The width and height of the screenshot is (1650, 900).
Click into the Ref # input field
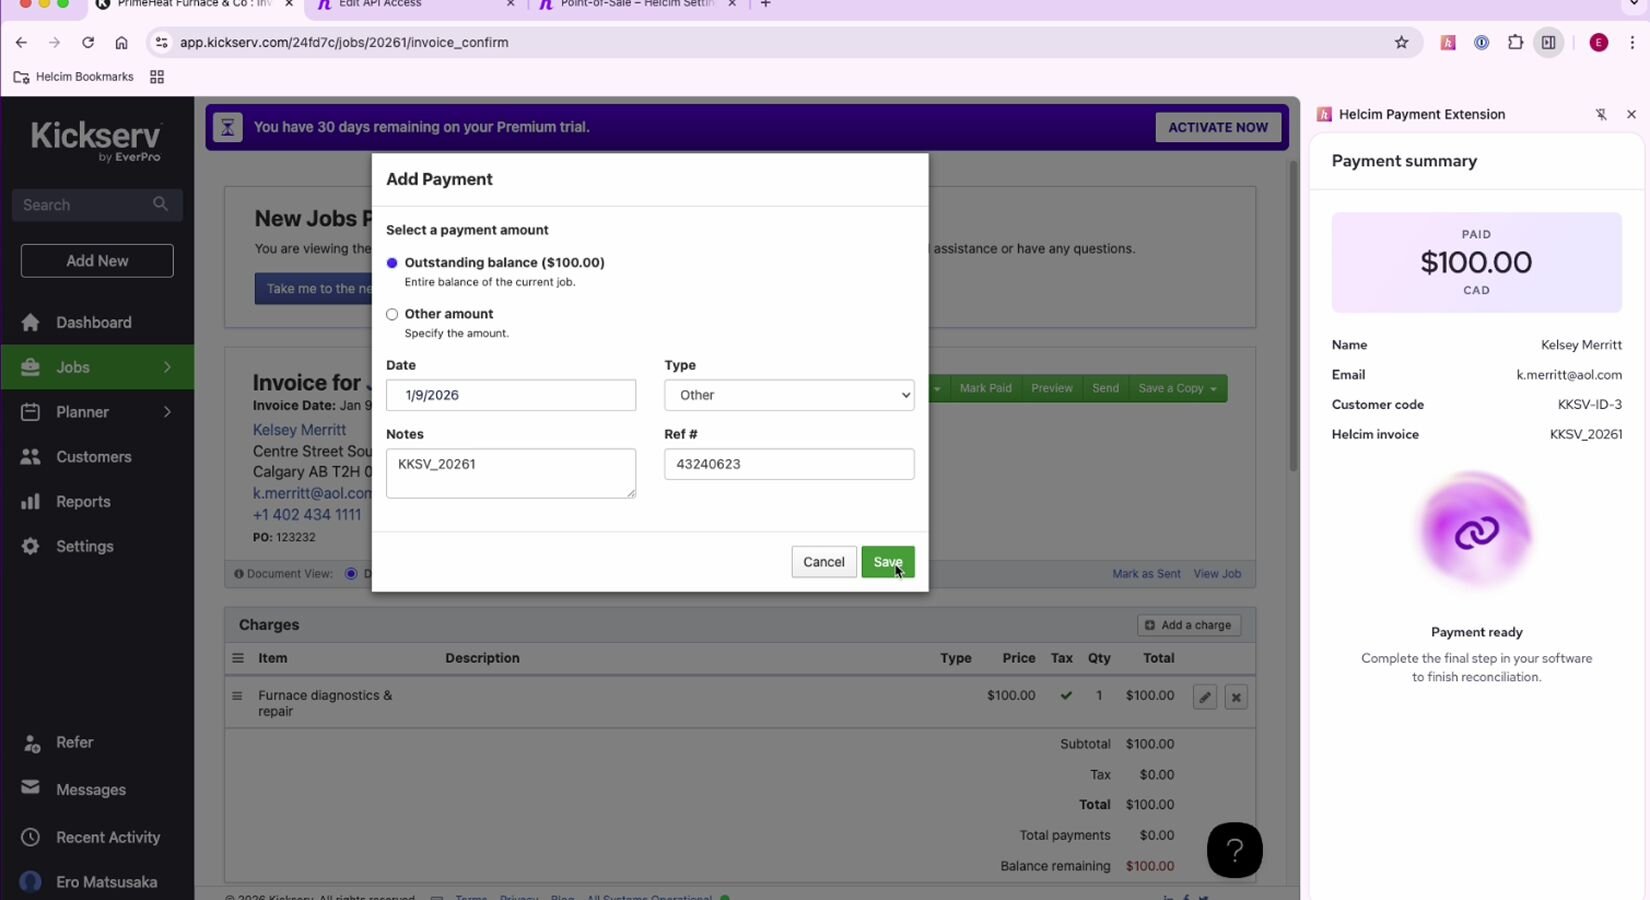788,464
